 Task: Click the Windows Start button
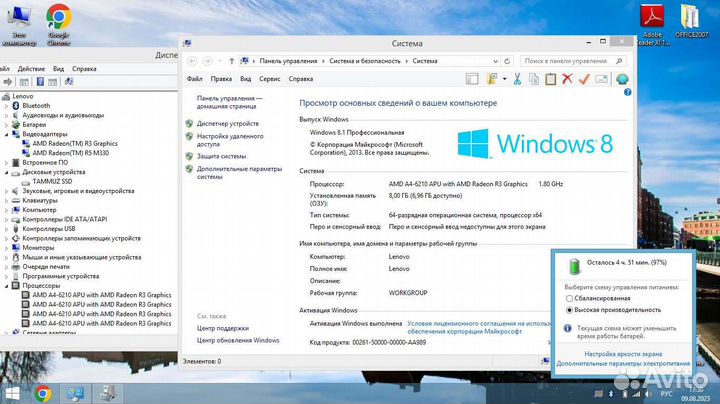[12, 393]
